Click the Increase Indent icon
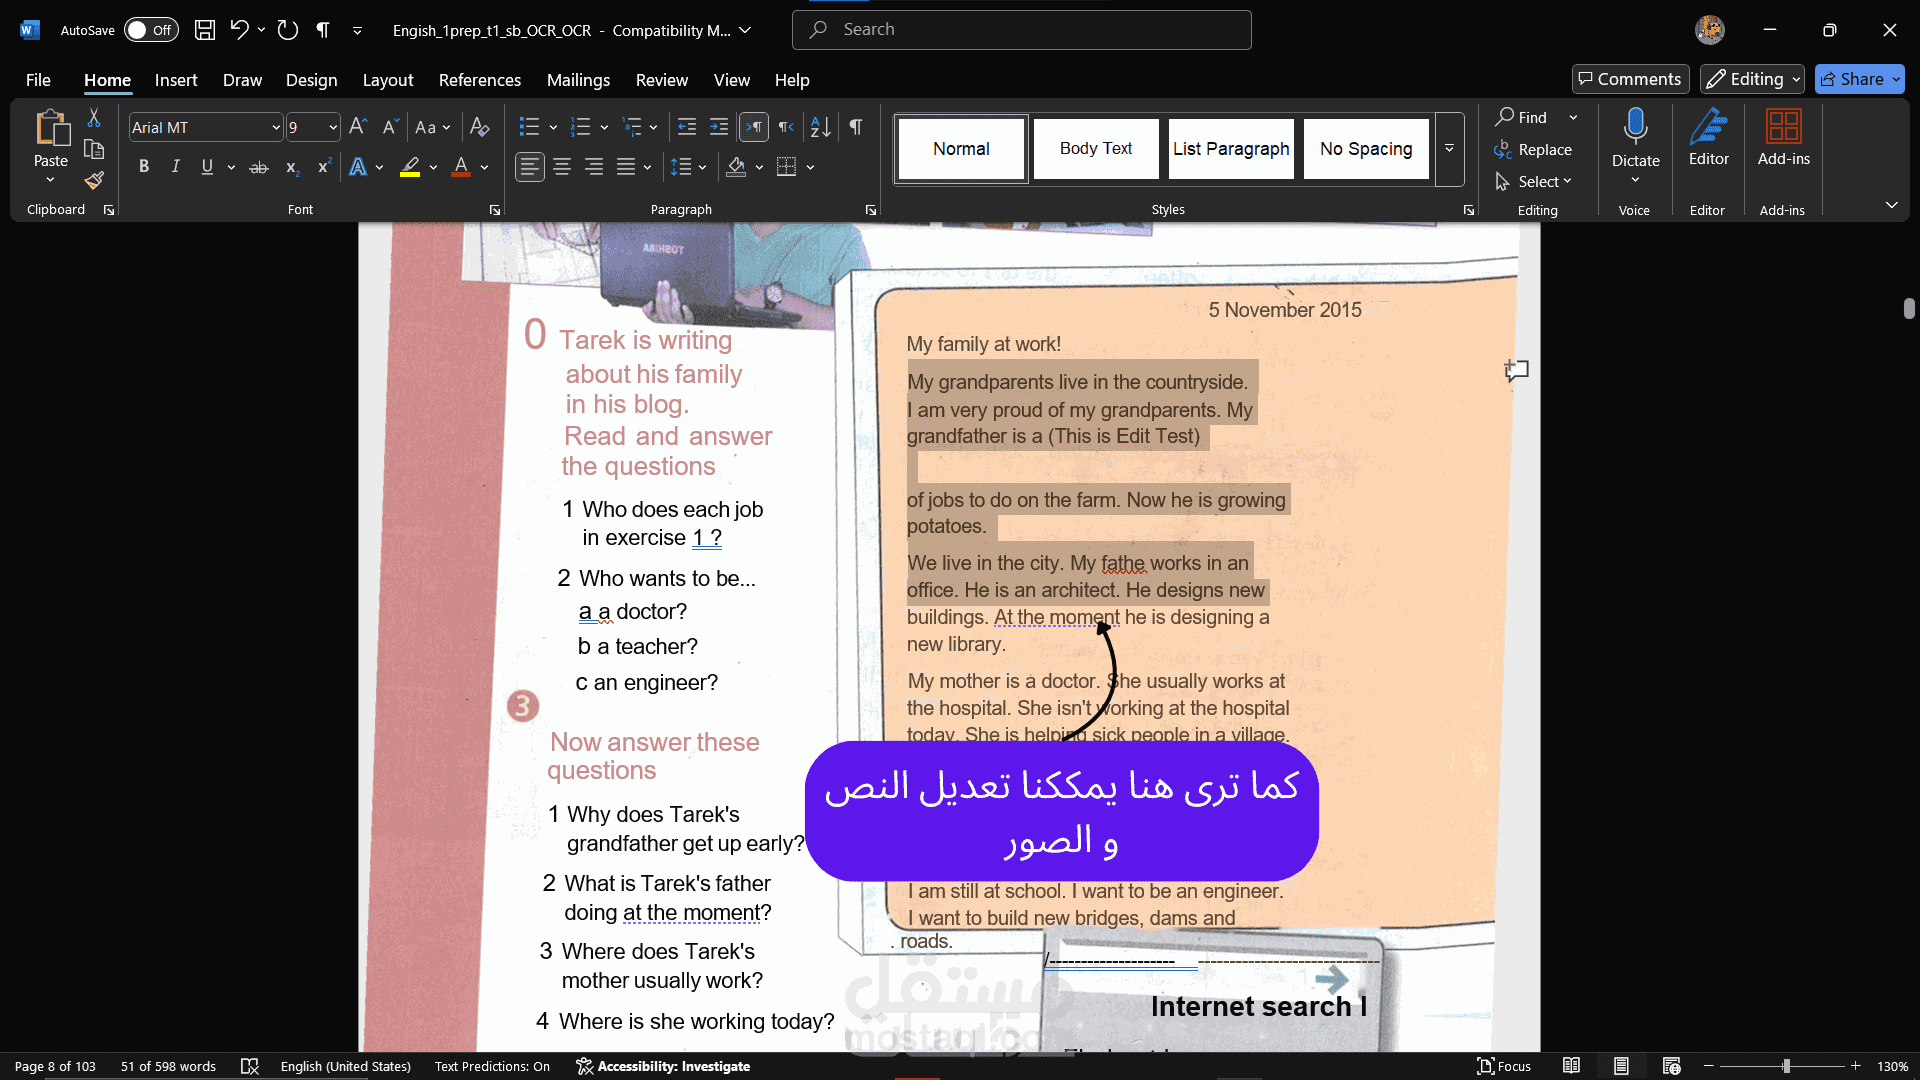The width and height of the screenshot is (1920, 1080). (x=719, y=127)
